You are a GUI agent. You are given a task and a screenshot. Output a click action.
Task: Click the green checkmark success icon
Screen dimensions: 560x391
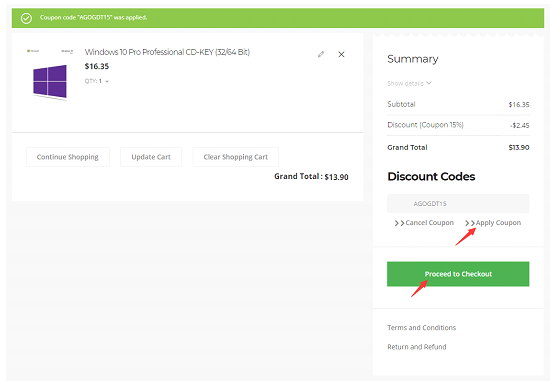coord(26,18)
